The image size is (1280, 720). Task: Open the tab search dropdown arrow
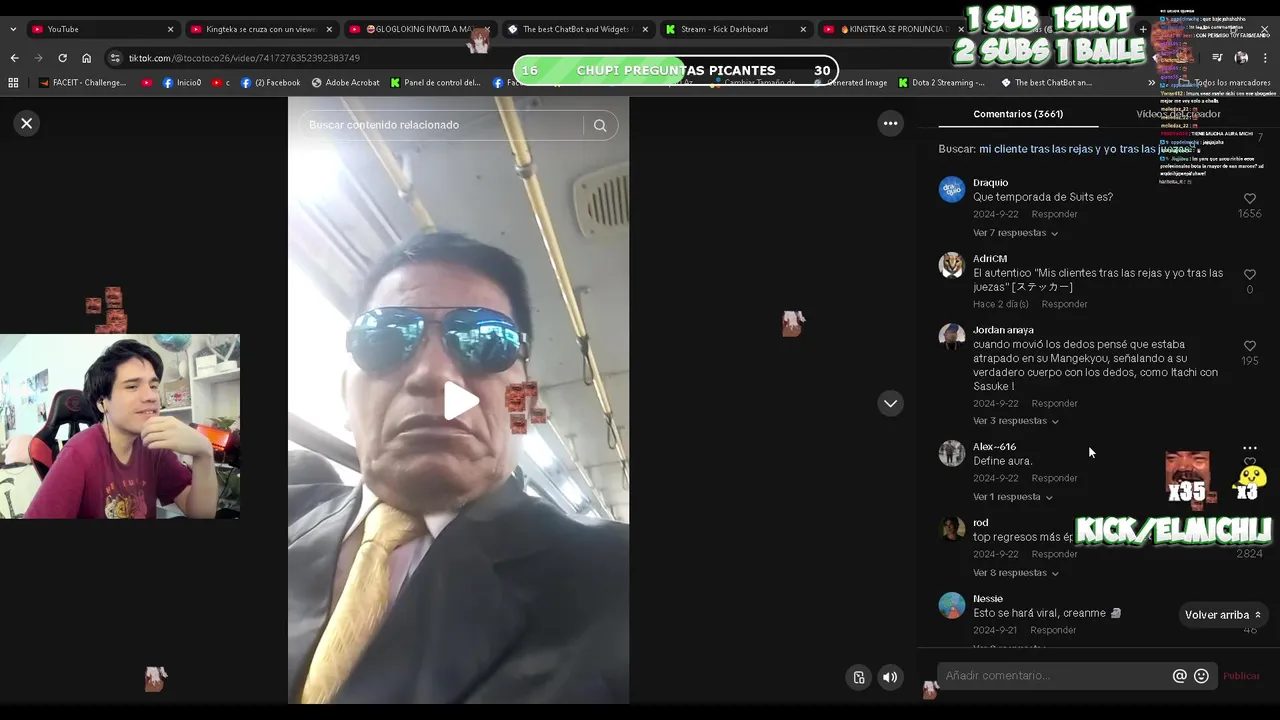click(x=12, y=29)
